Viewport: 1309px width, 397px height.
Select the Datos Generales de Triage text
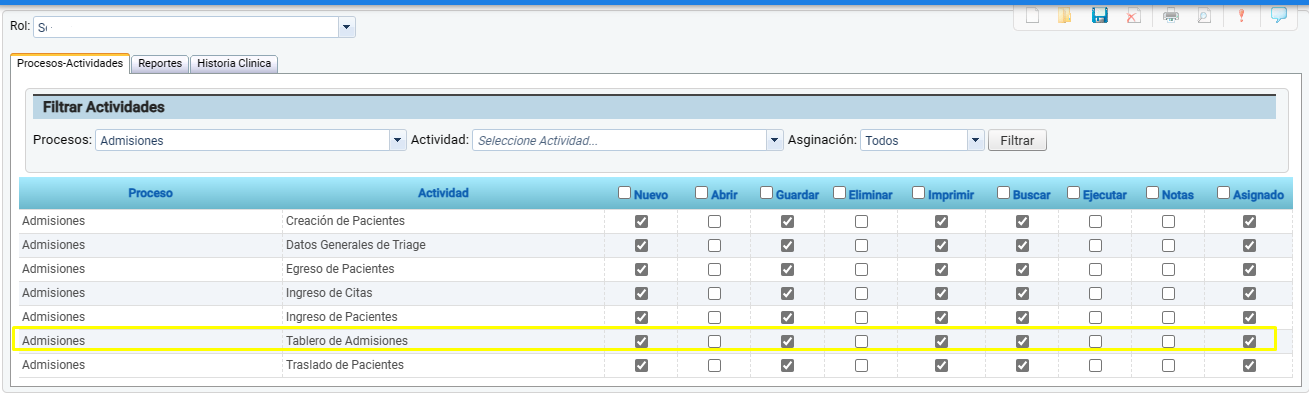pos(355,245)
